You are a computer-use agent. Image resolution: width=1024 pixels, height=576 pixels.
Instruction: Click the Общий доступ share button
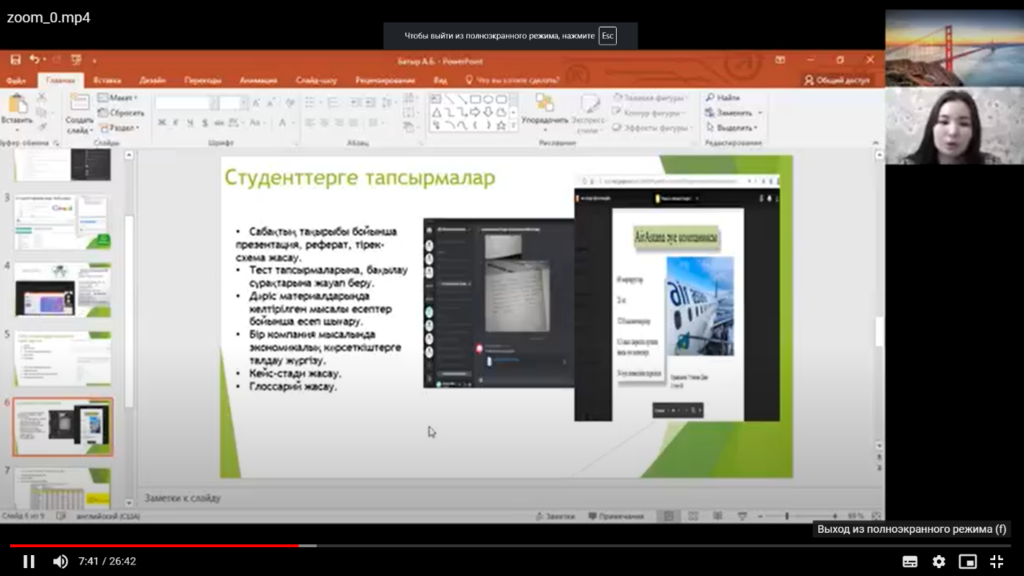837,80
